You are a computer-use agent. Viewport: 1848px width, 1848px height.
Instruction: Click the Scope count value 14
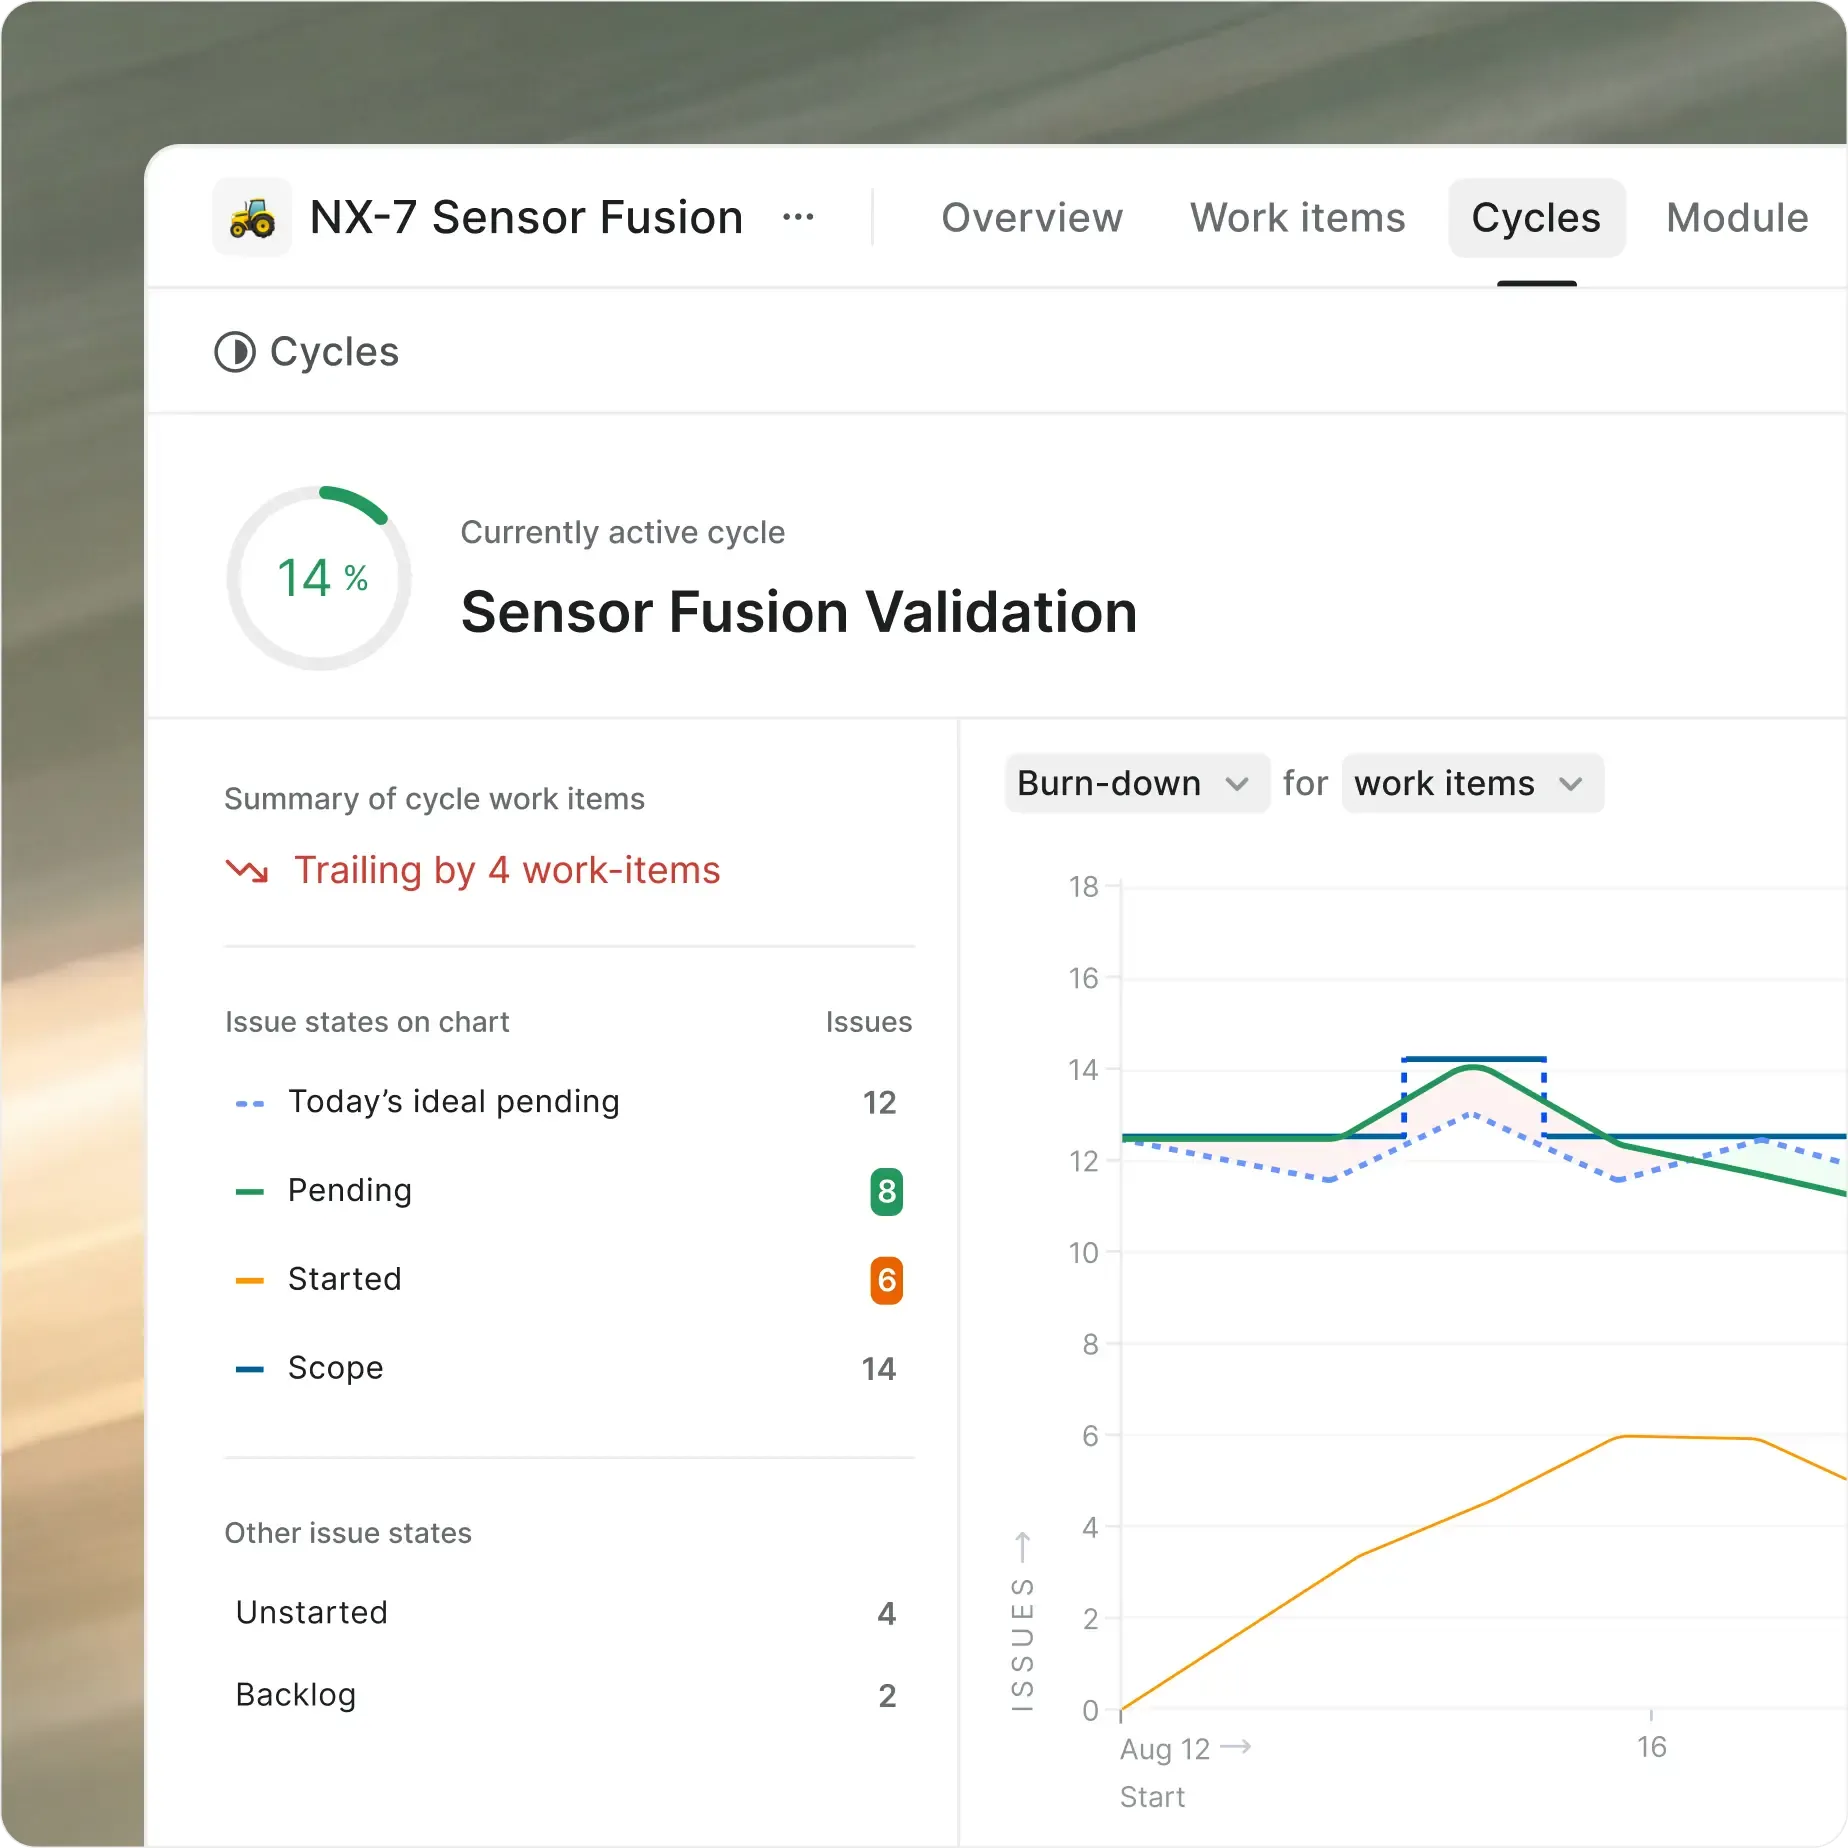(879, 1369)
